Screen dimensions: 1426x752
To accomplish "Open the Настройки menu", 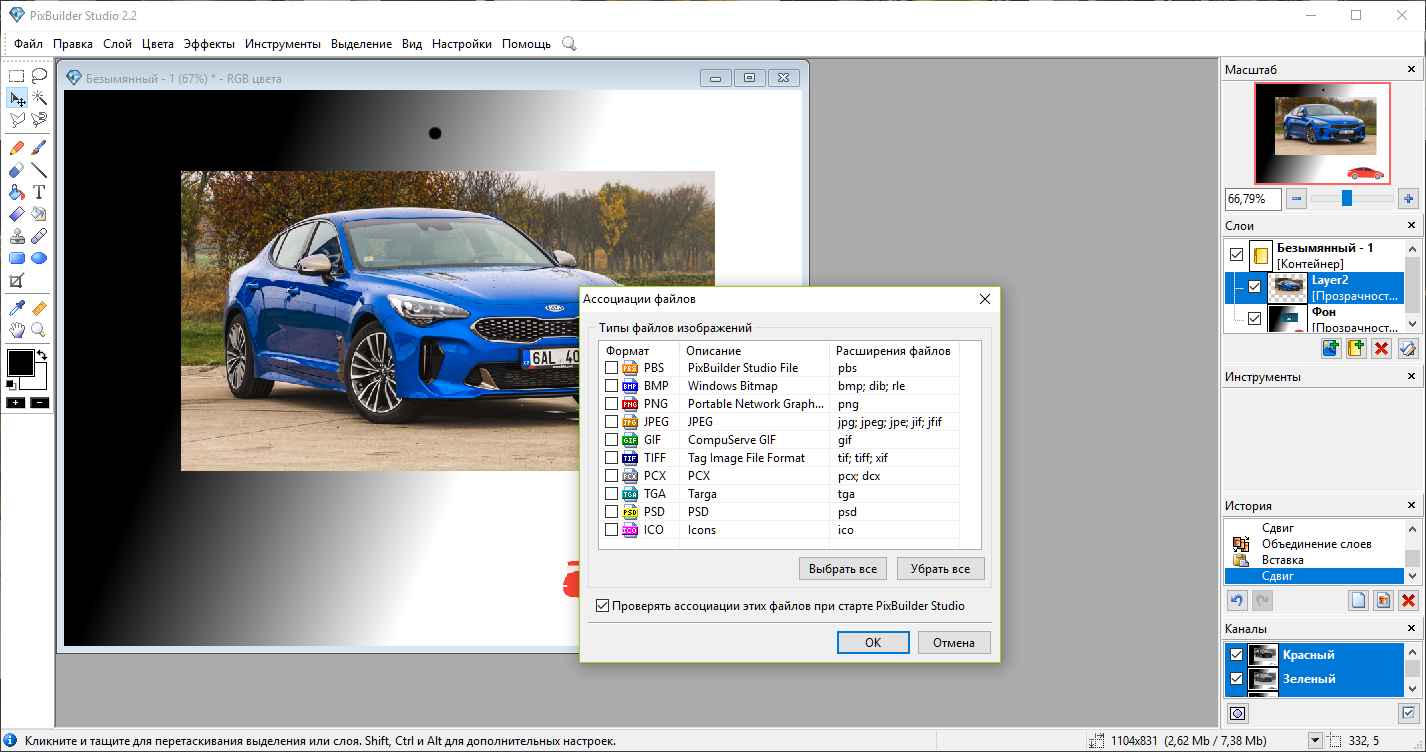I will [461, 44].
